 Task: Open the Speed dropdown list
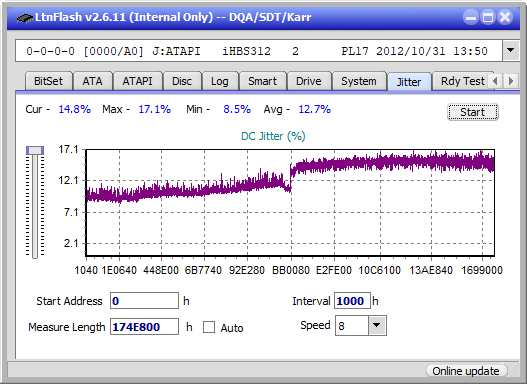[377, 325]
